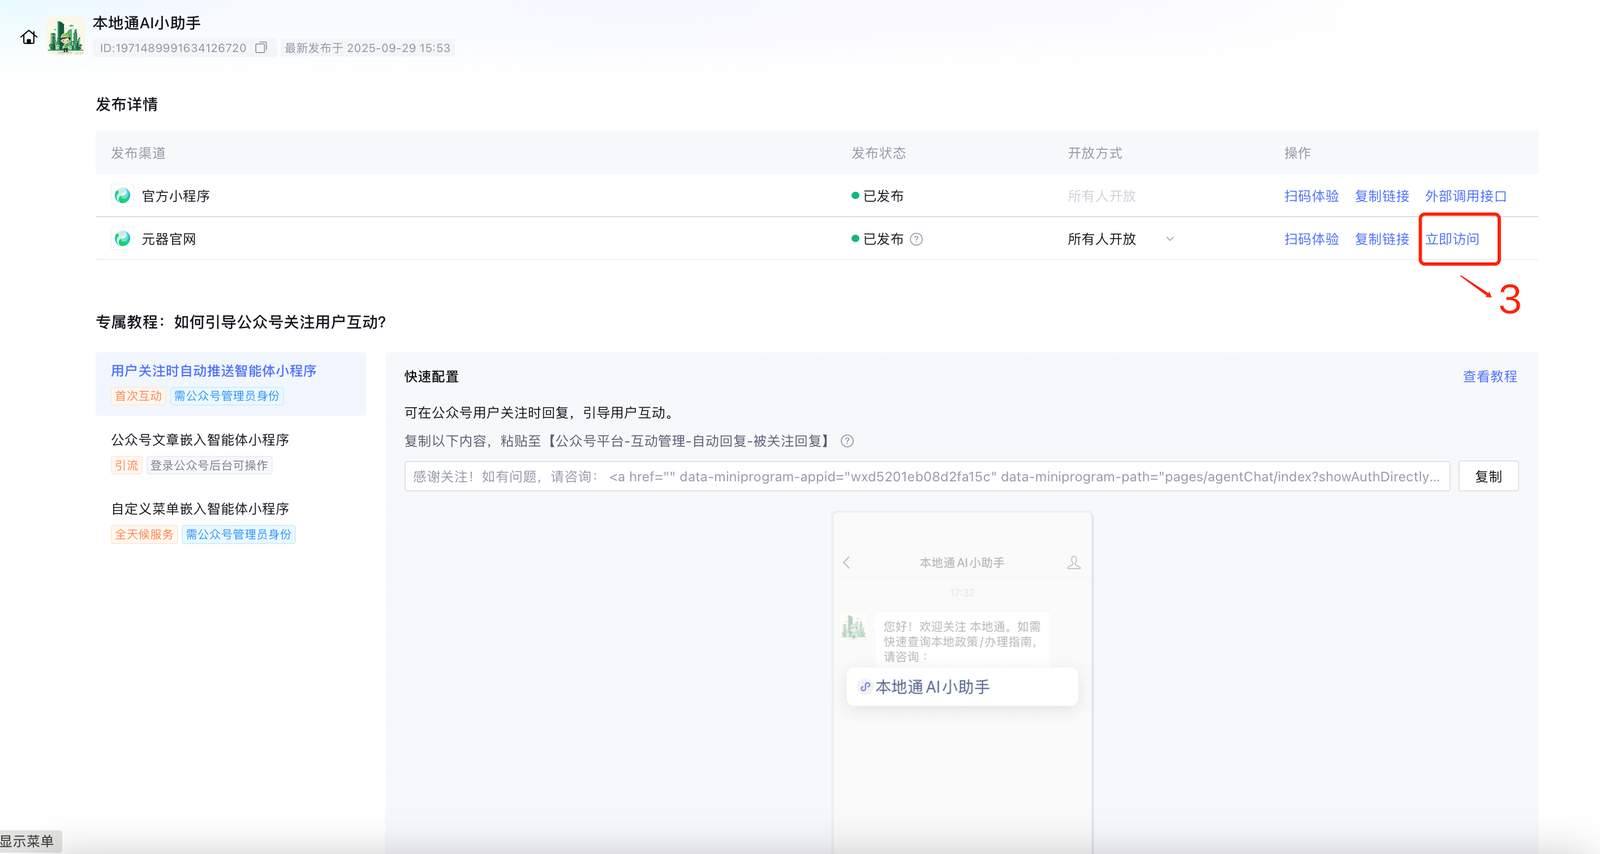Click the 官方小程序 channel icon
This screenshot has height=854, width=1600.
point(122,196)
